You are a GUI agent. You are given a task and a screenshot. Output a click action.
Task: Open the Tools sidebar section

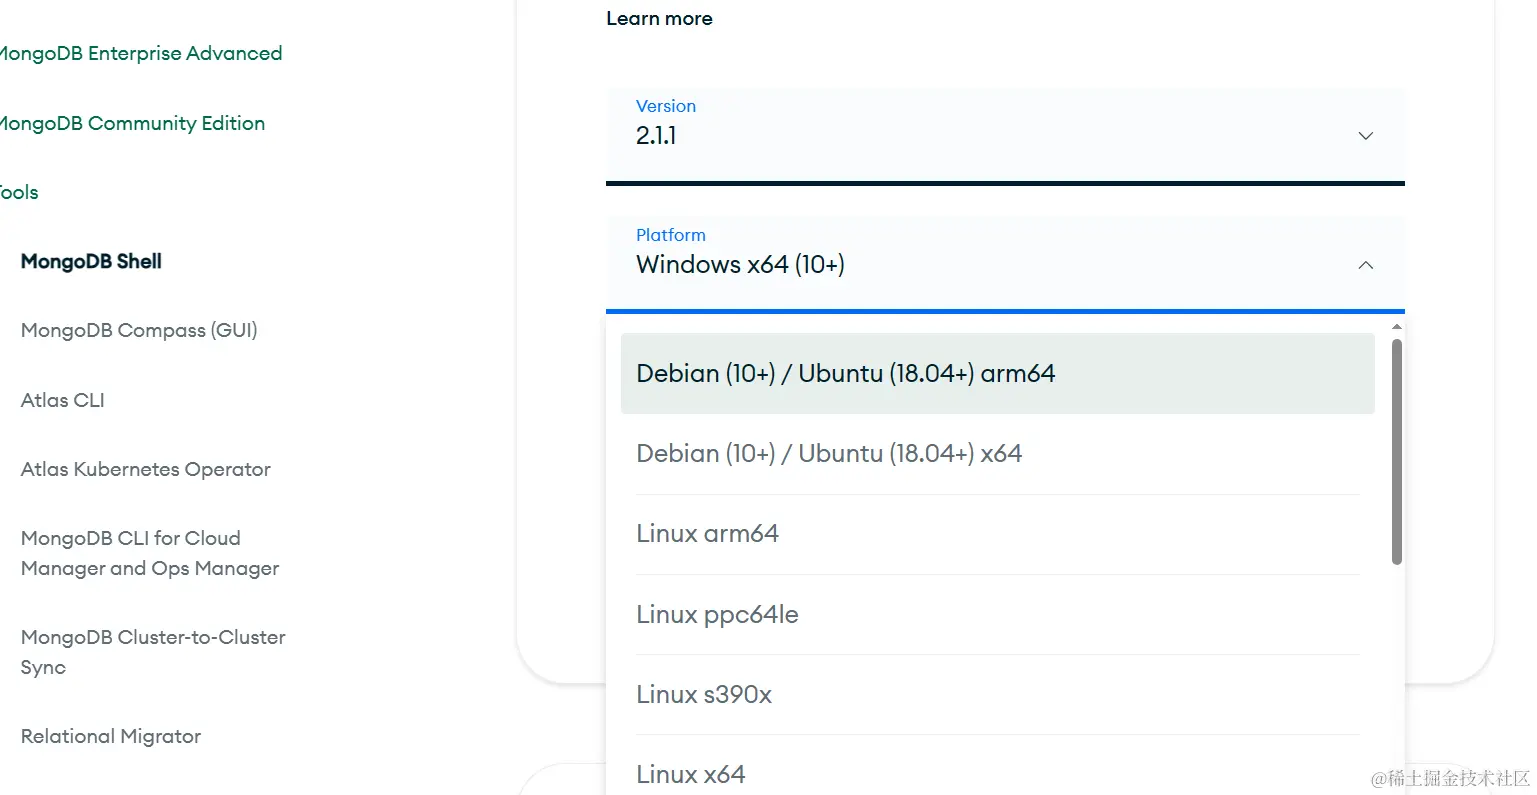19,192
